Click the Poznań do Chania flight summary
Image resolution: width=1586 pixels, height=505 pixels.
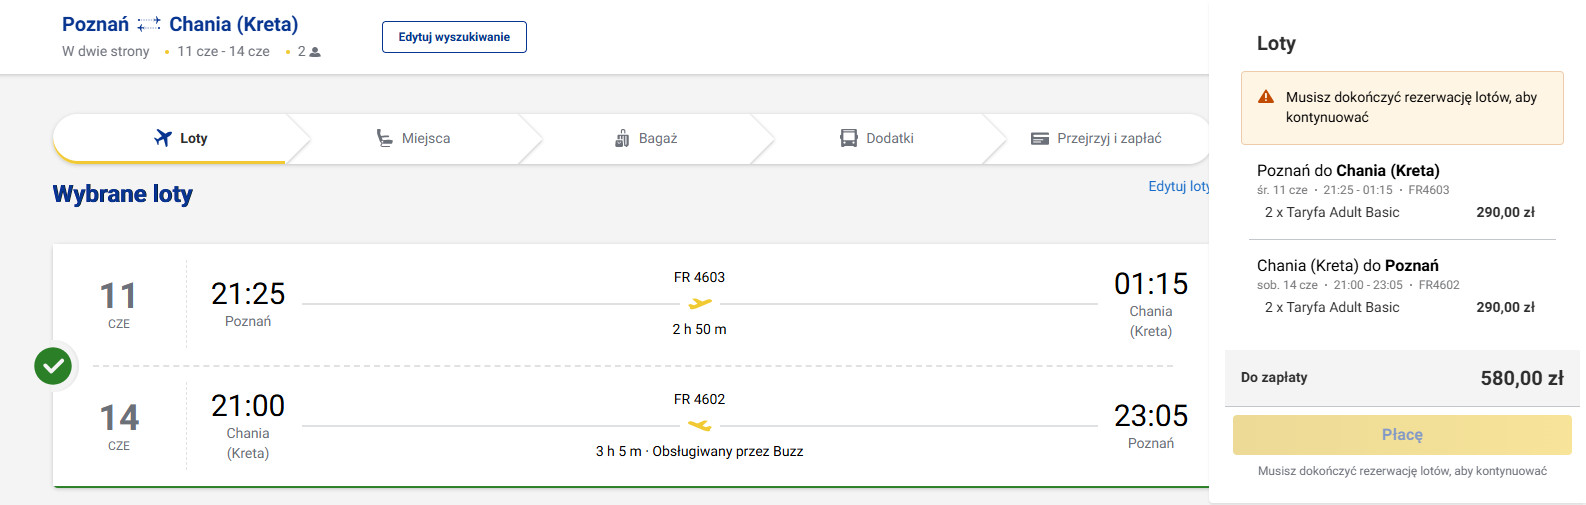click(1348, 171)
